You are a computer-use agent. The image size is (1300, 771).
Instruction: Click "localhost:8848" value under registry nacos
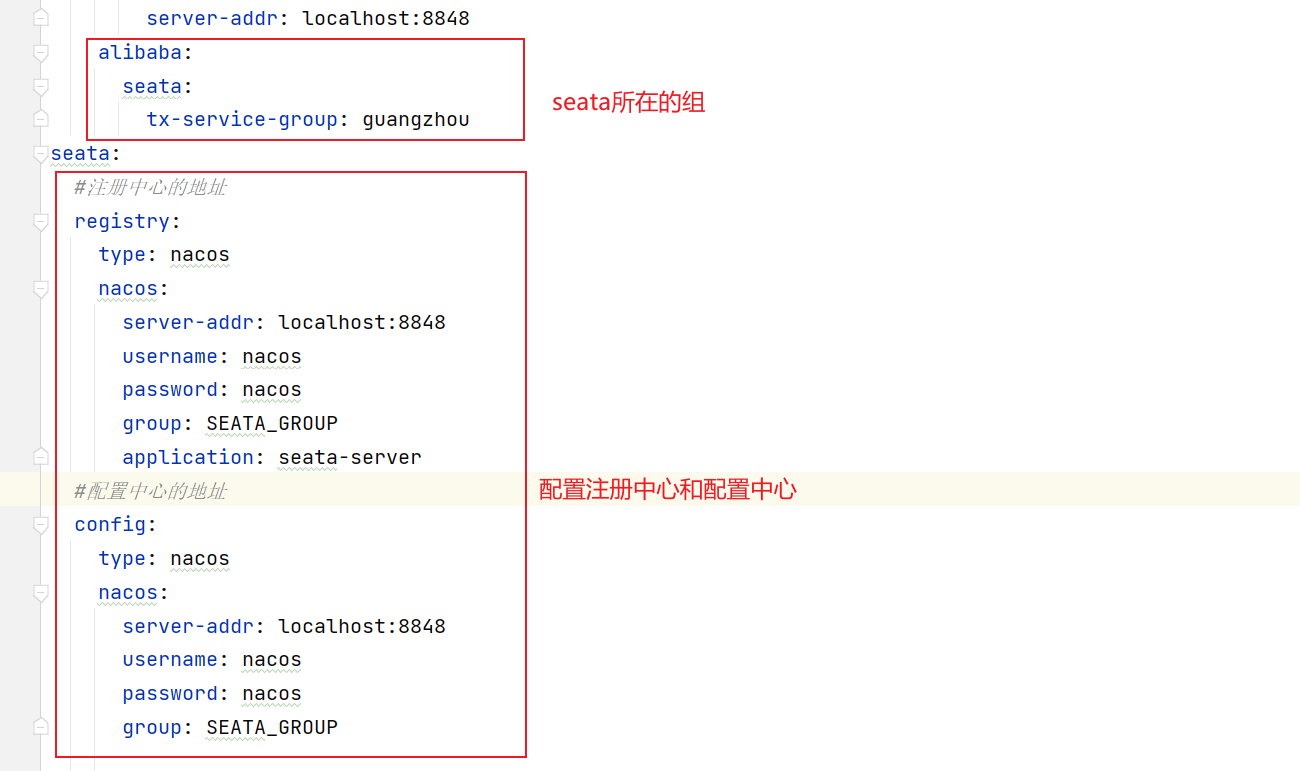[362, 322]
